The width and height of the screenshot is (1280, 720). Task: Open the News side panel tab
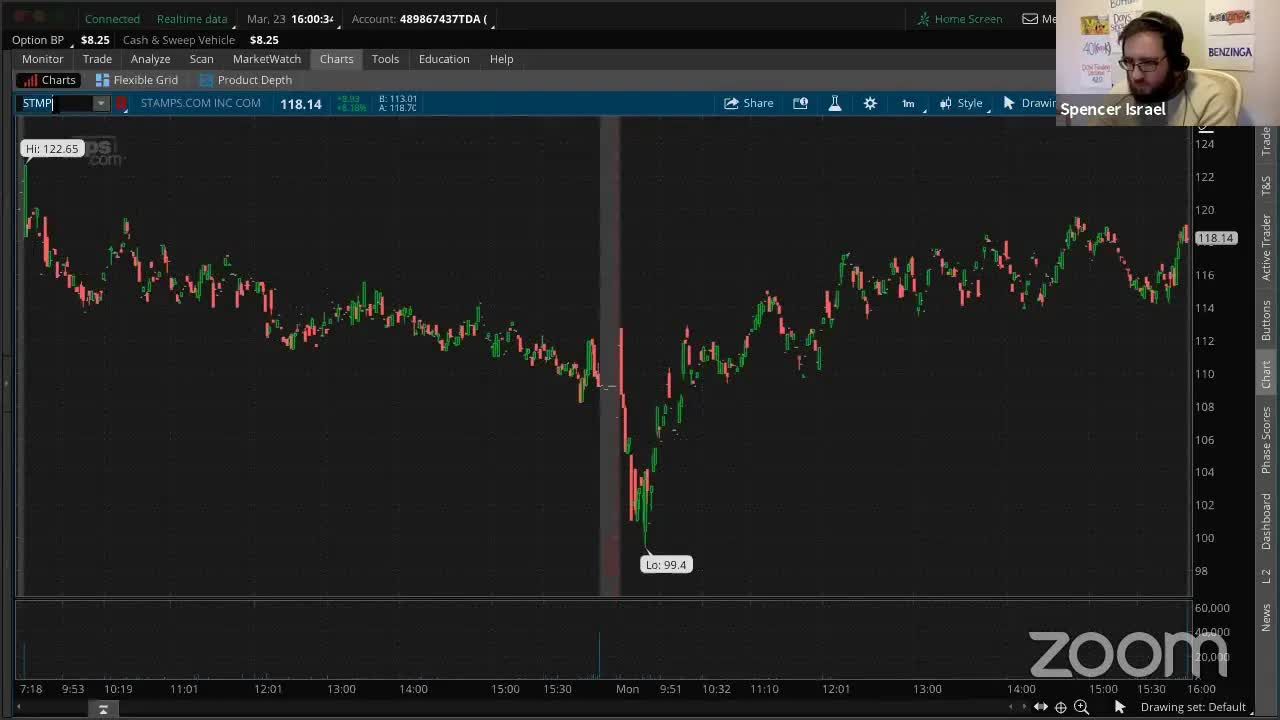point(1266,617)
